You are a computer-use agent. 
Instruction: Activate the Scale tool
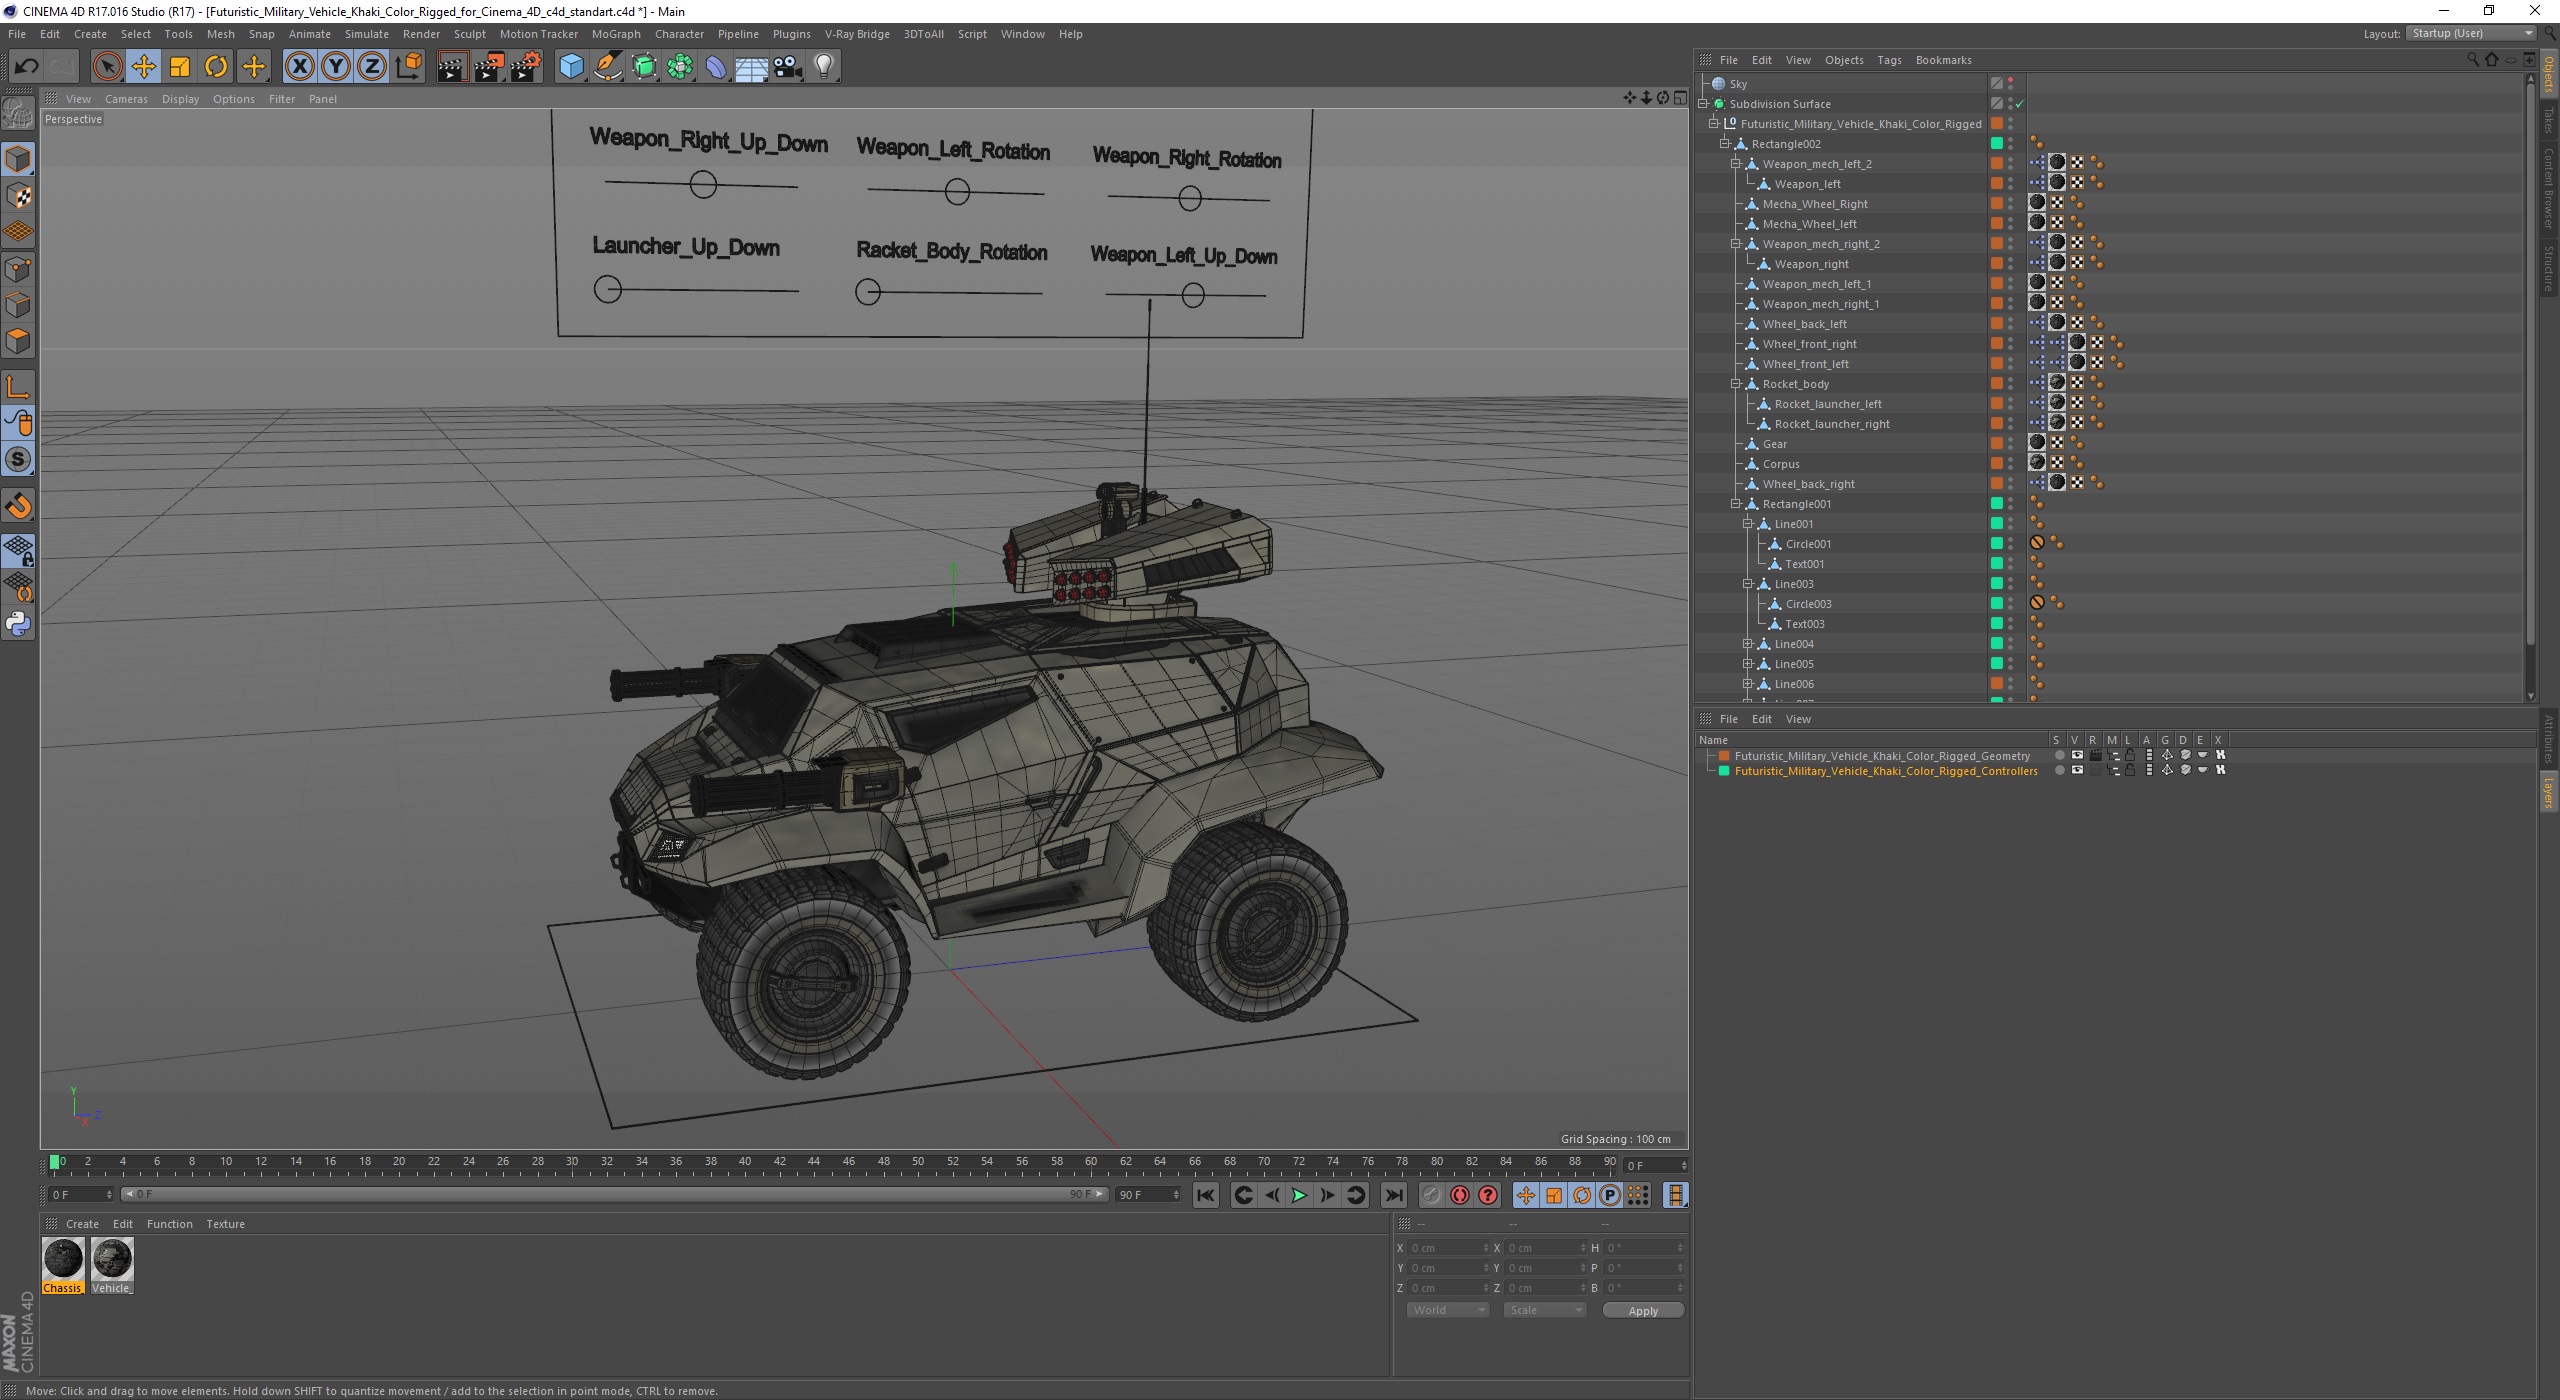(180, 67)
